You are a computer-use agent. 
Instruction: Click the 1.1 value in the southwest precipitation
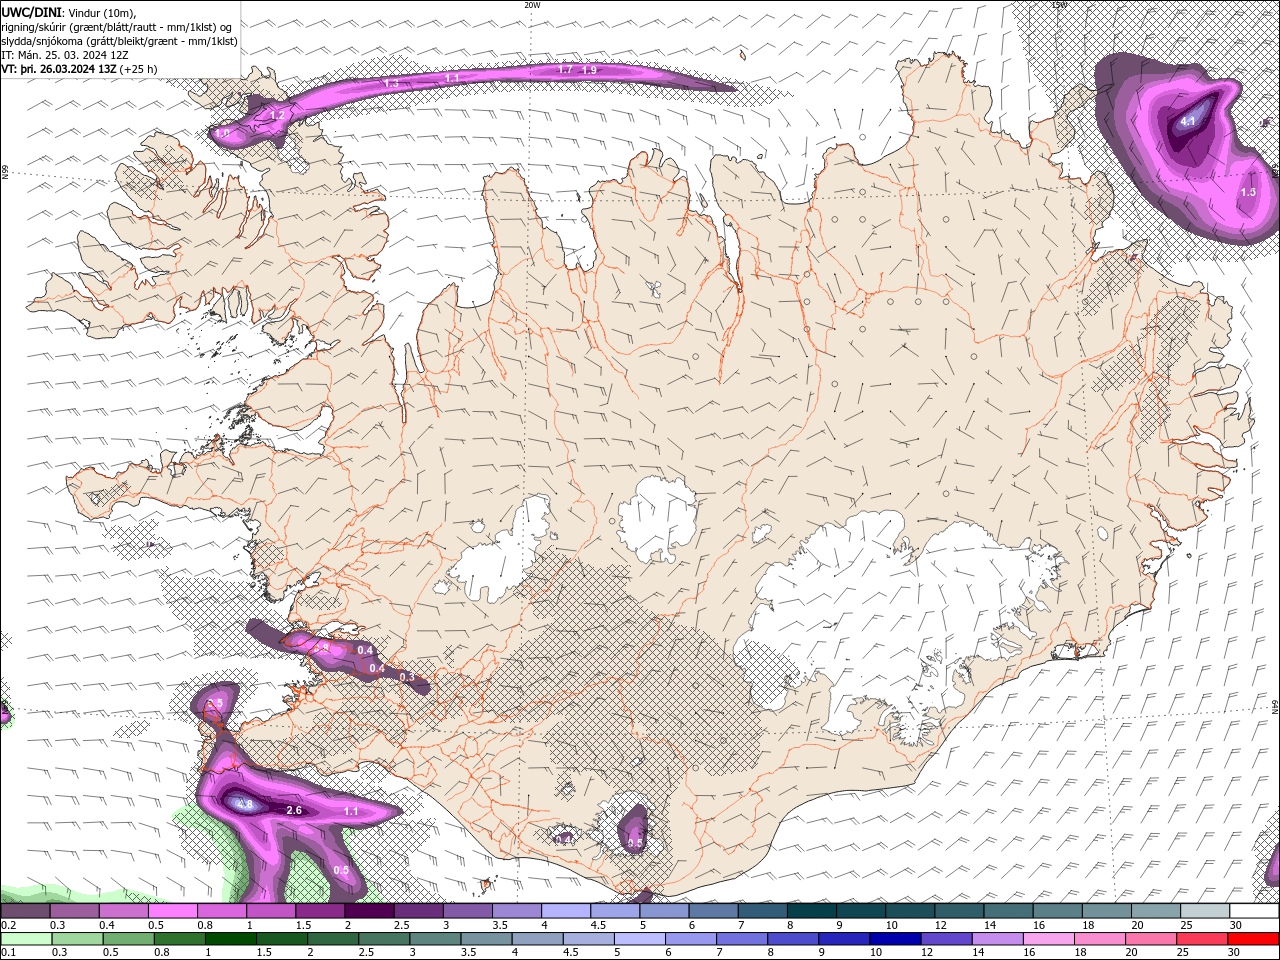[x=351, y=811]
